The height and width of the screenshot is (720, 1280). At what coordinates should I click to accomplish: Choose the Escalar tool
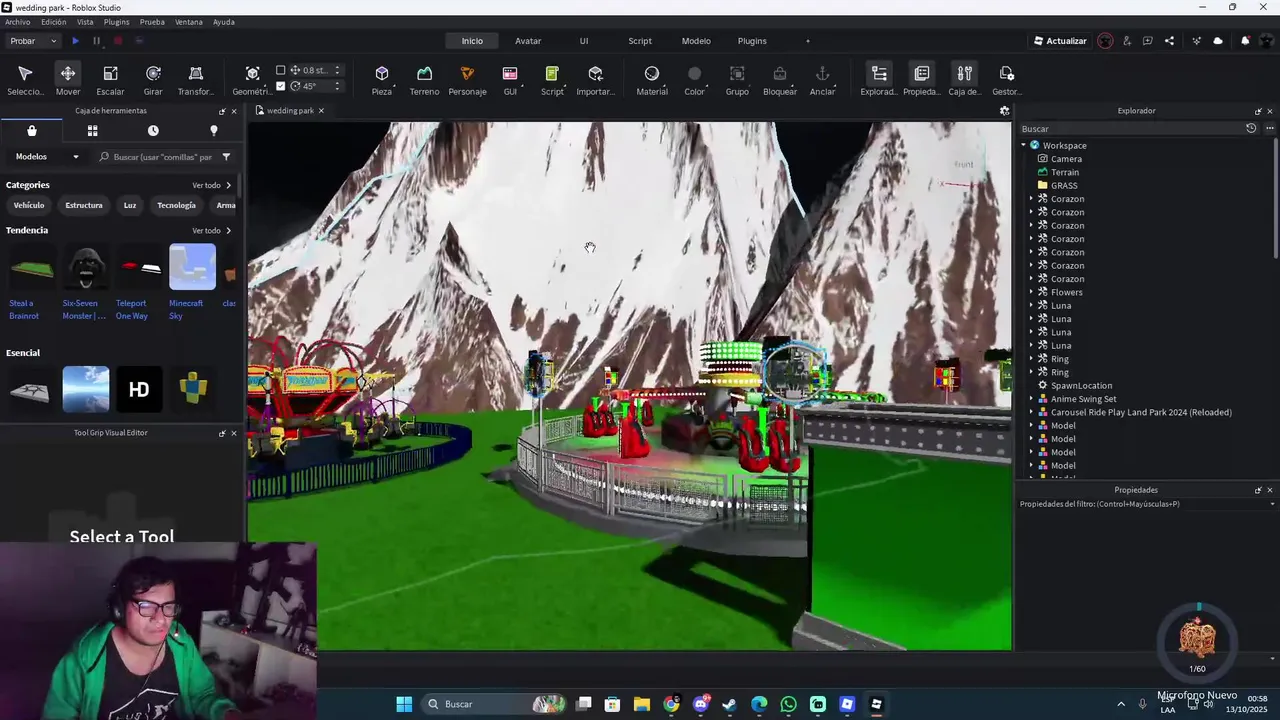click(110, 80)
